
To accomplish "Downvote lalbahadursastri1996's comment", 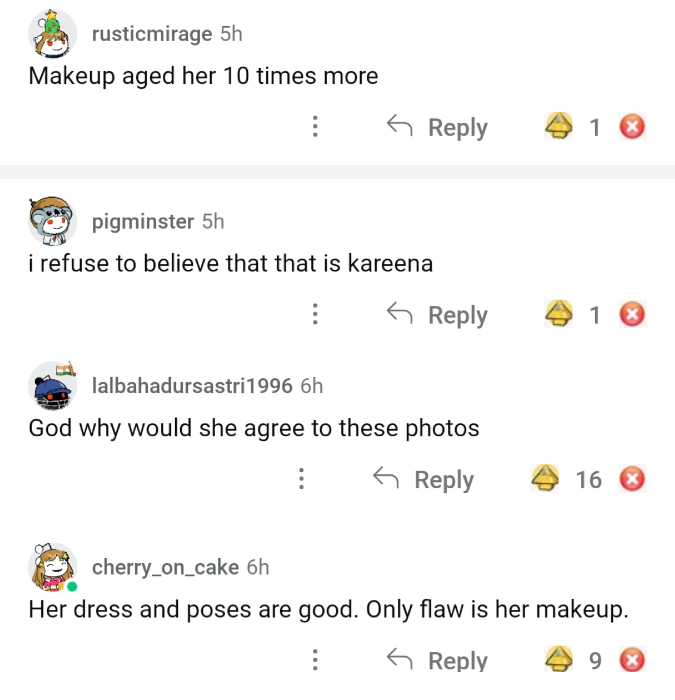I will (632, 480).
